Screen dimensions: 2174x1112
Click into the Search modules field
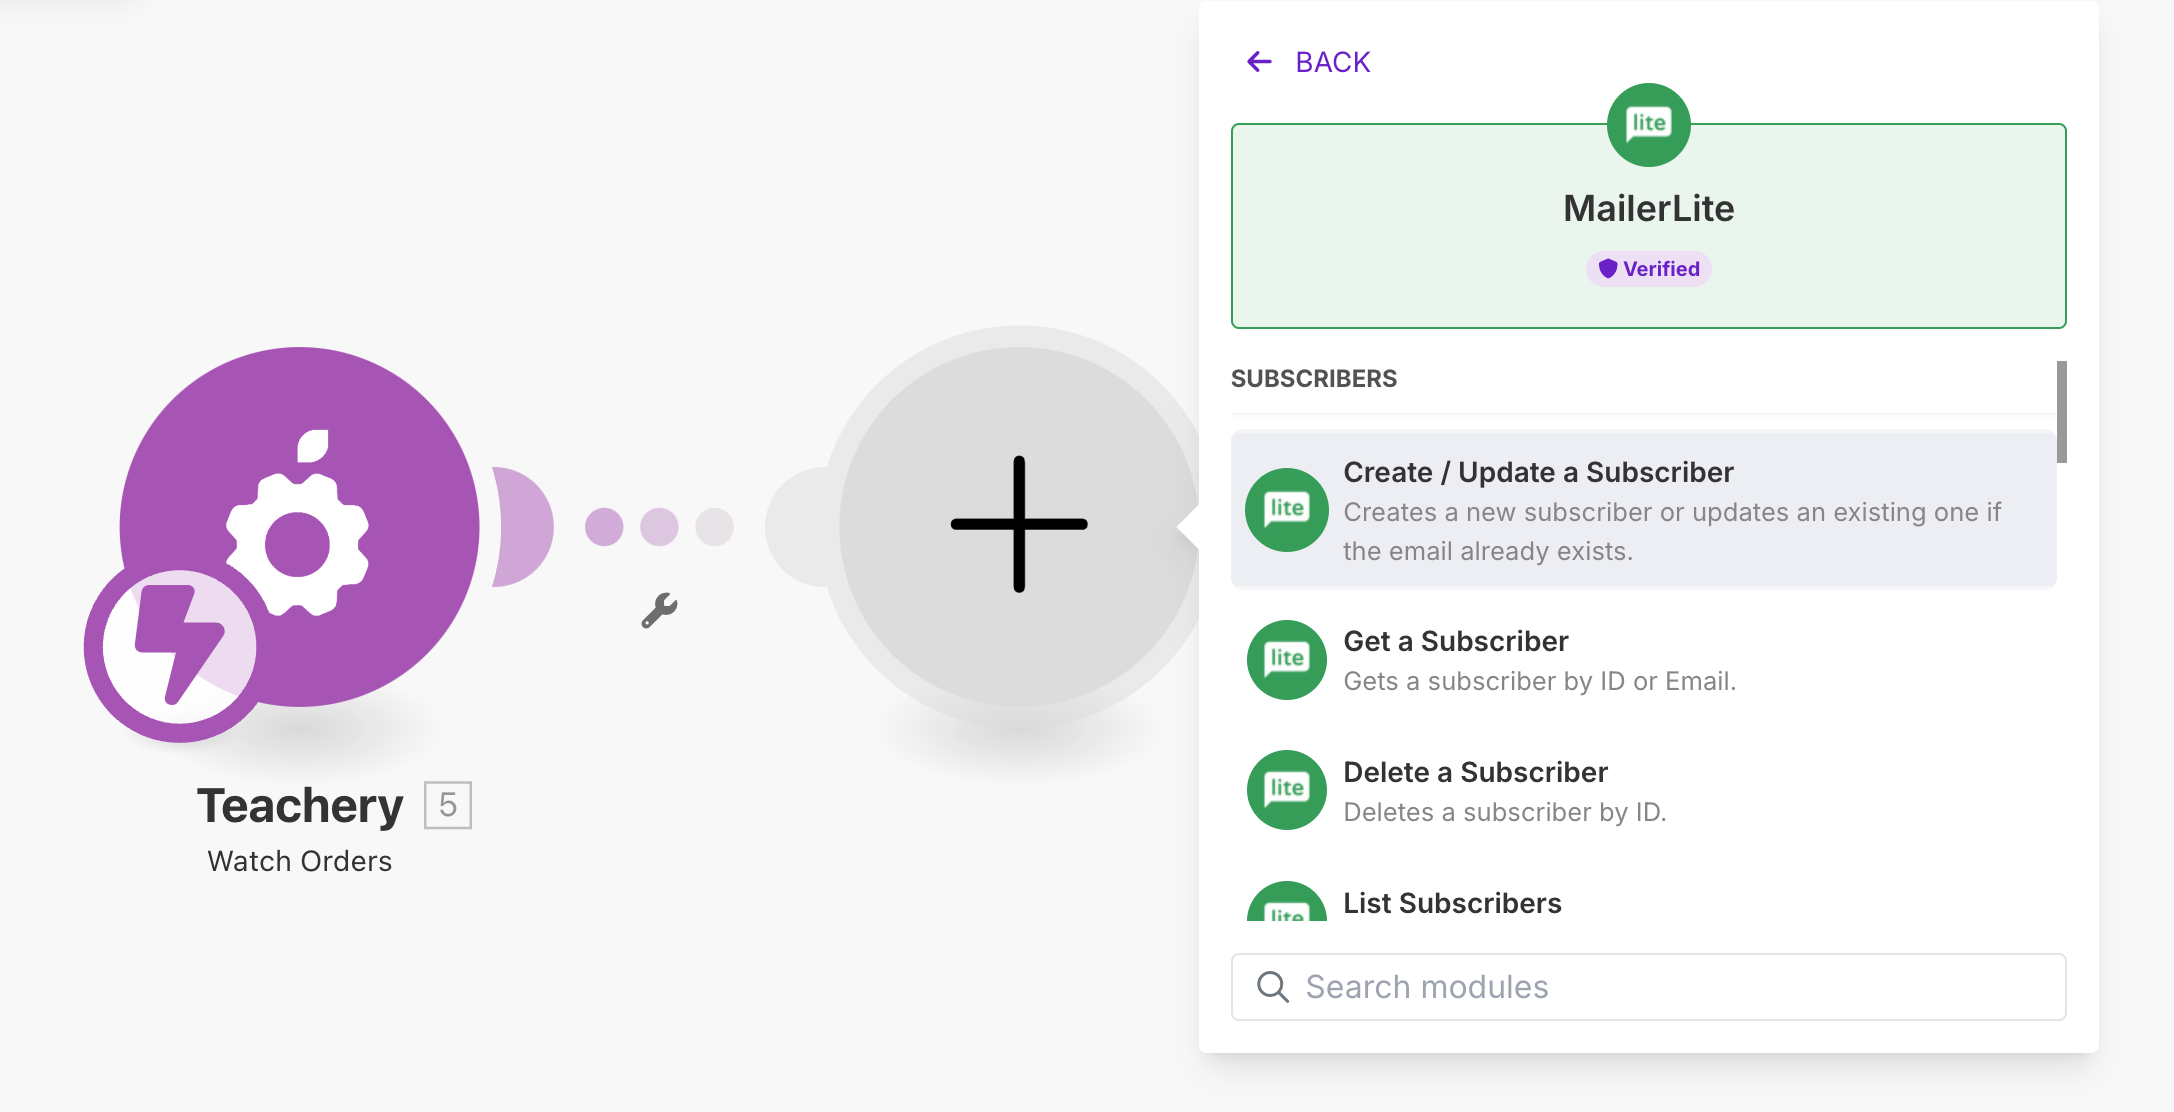point(1670,987)
